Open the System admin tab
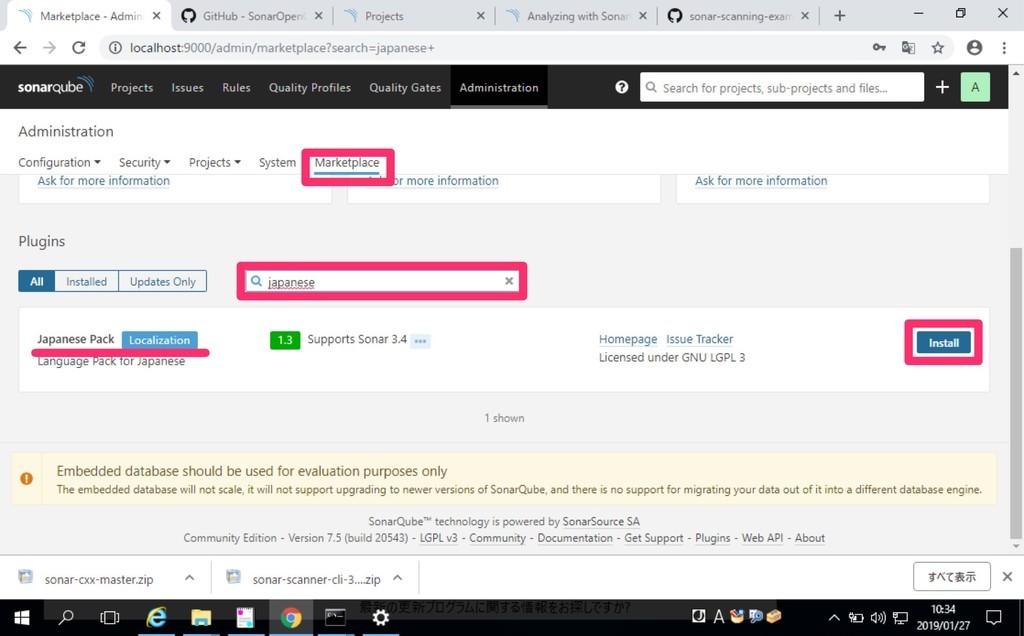1024x636 pixels. [277, 163]
